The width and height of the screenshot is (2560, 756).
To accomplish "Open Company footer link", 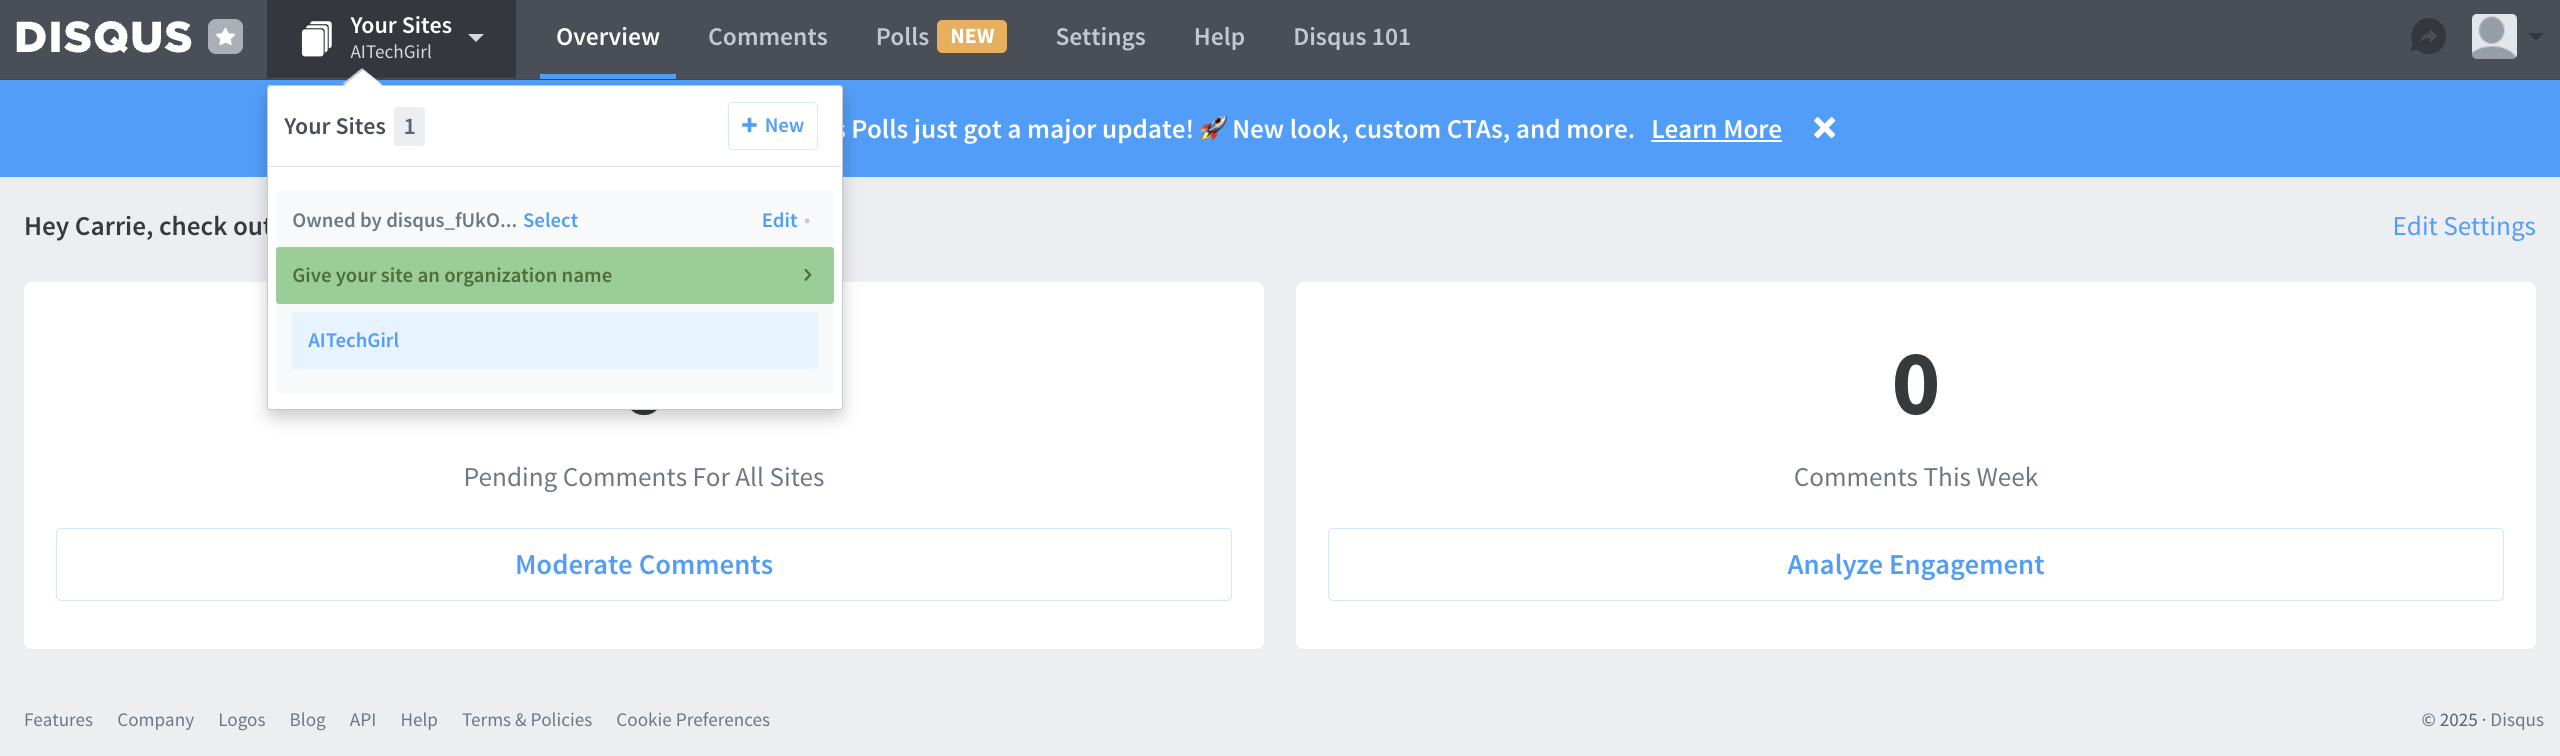I will click(155, 720).
